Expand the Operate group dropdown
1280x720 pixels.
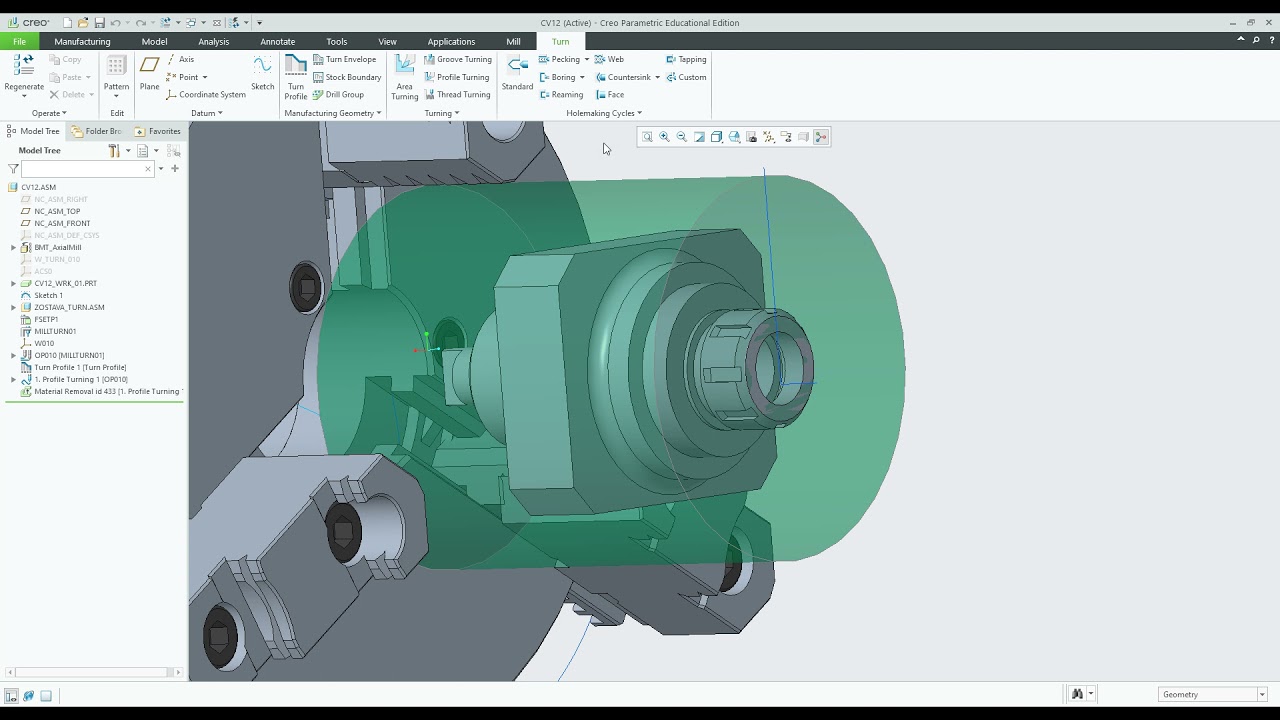49,113
